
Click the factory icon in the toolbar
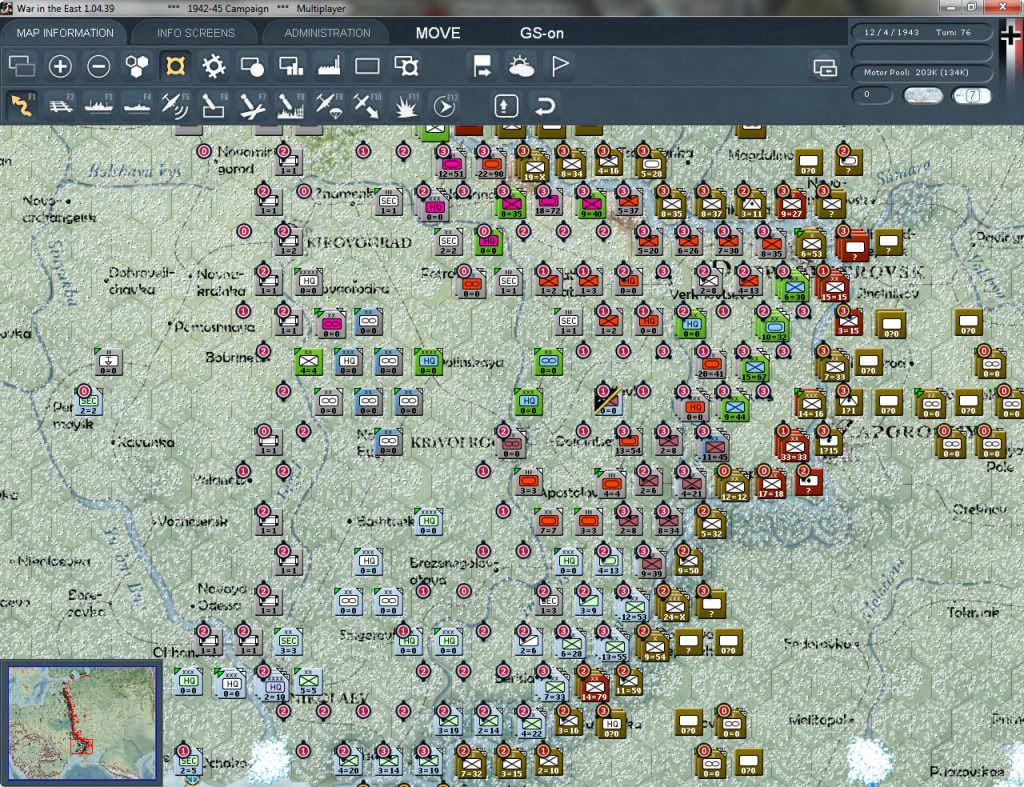pos(329,66)
